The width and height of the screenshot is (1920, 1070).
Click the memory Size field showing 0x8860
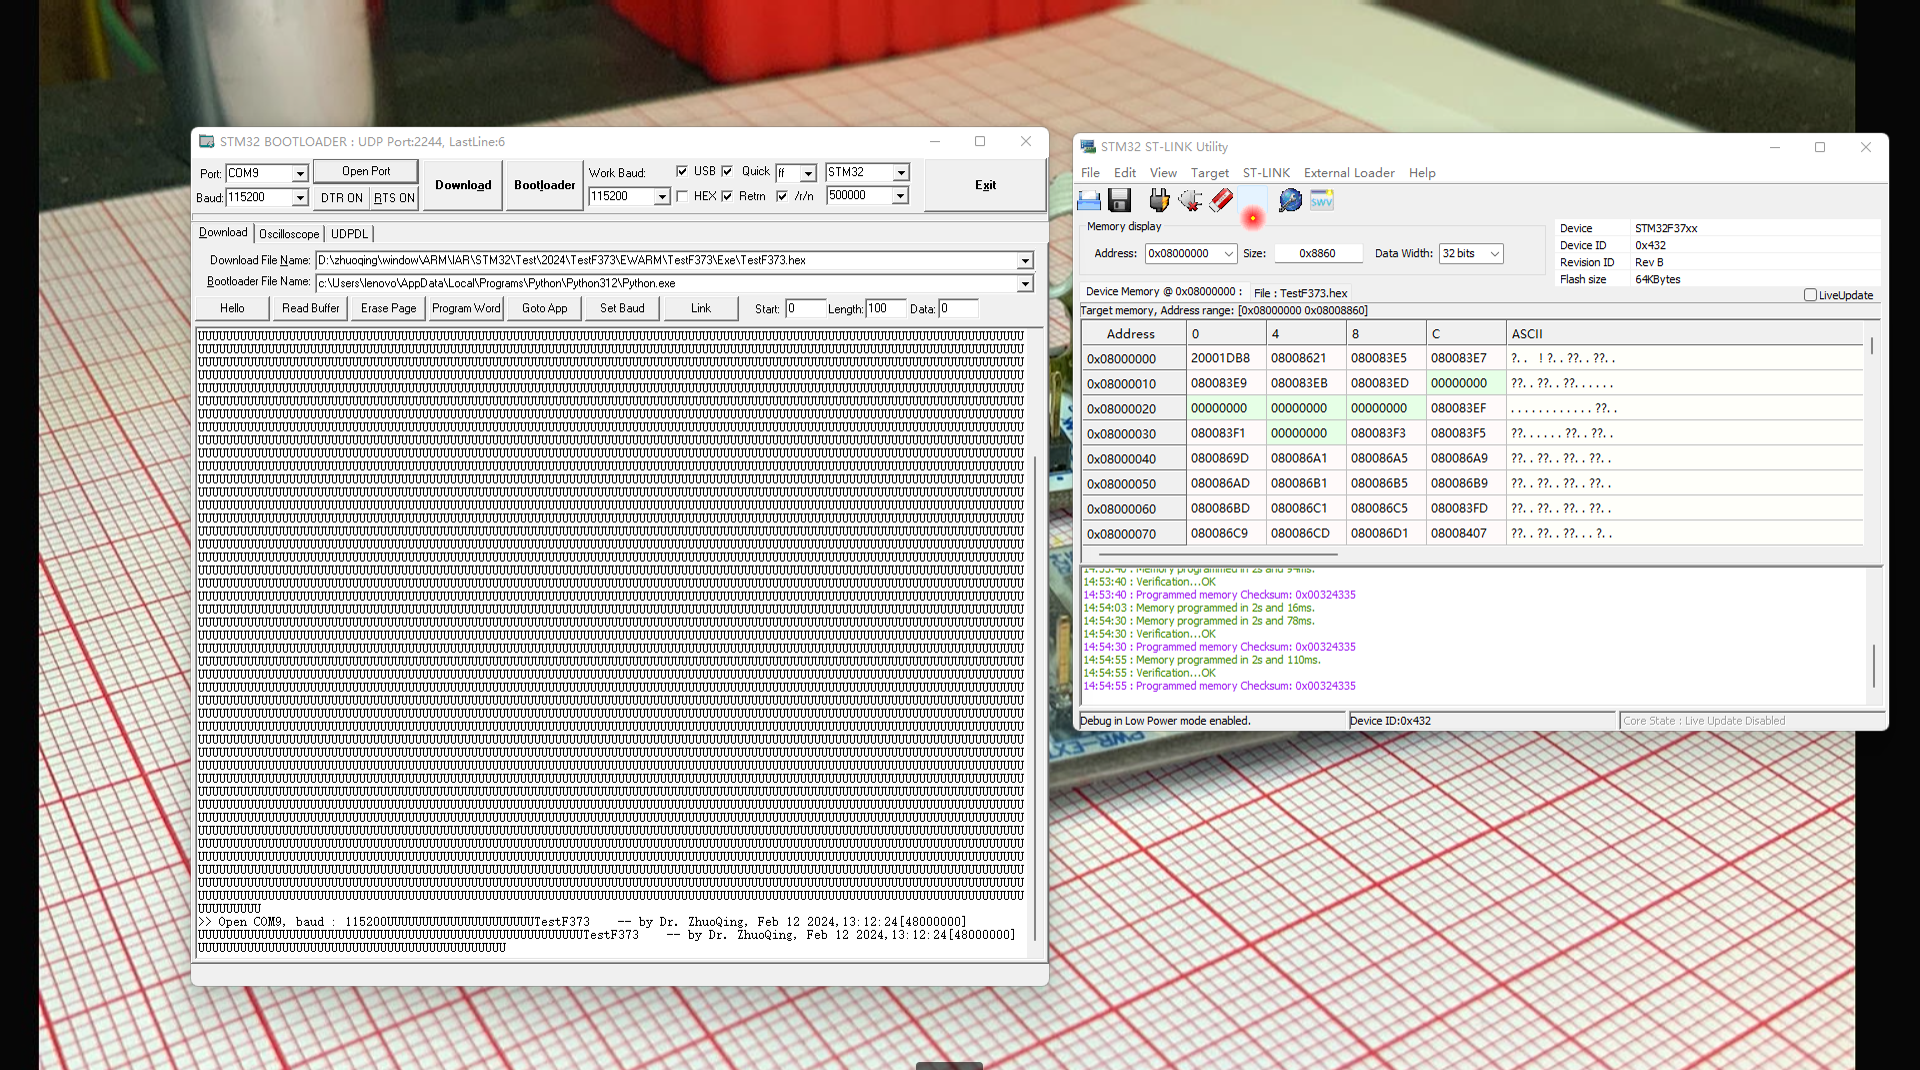[x=1317, y=254]
